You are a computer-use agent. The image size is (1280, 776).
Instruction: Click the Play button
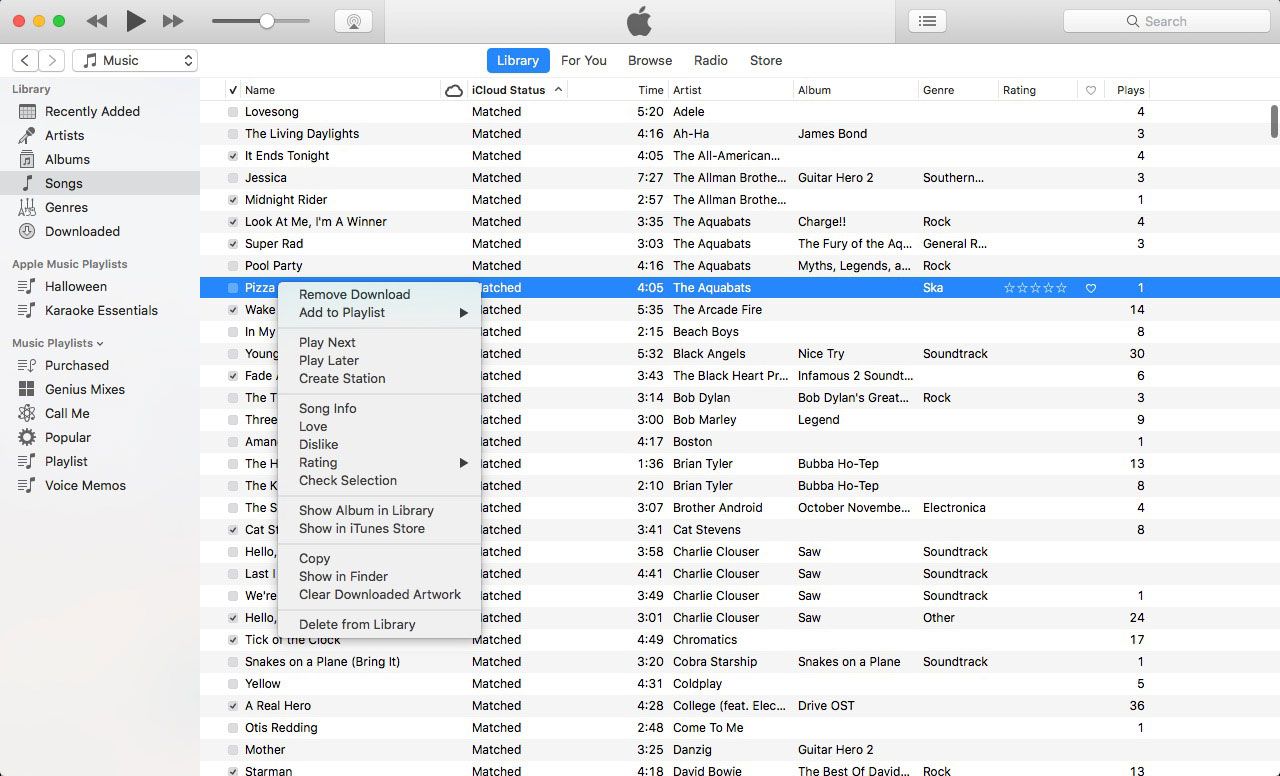[137, 21]
